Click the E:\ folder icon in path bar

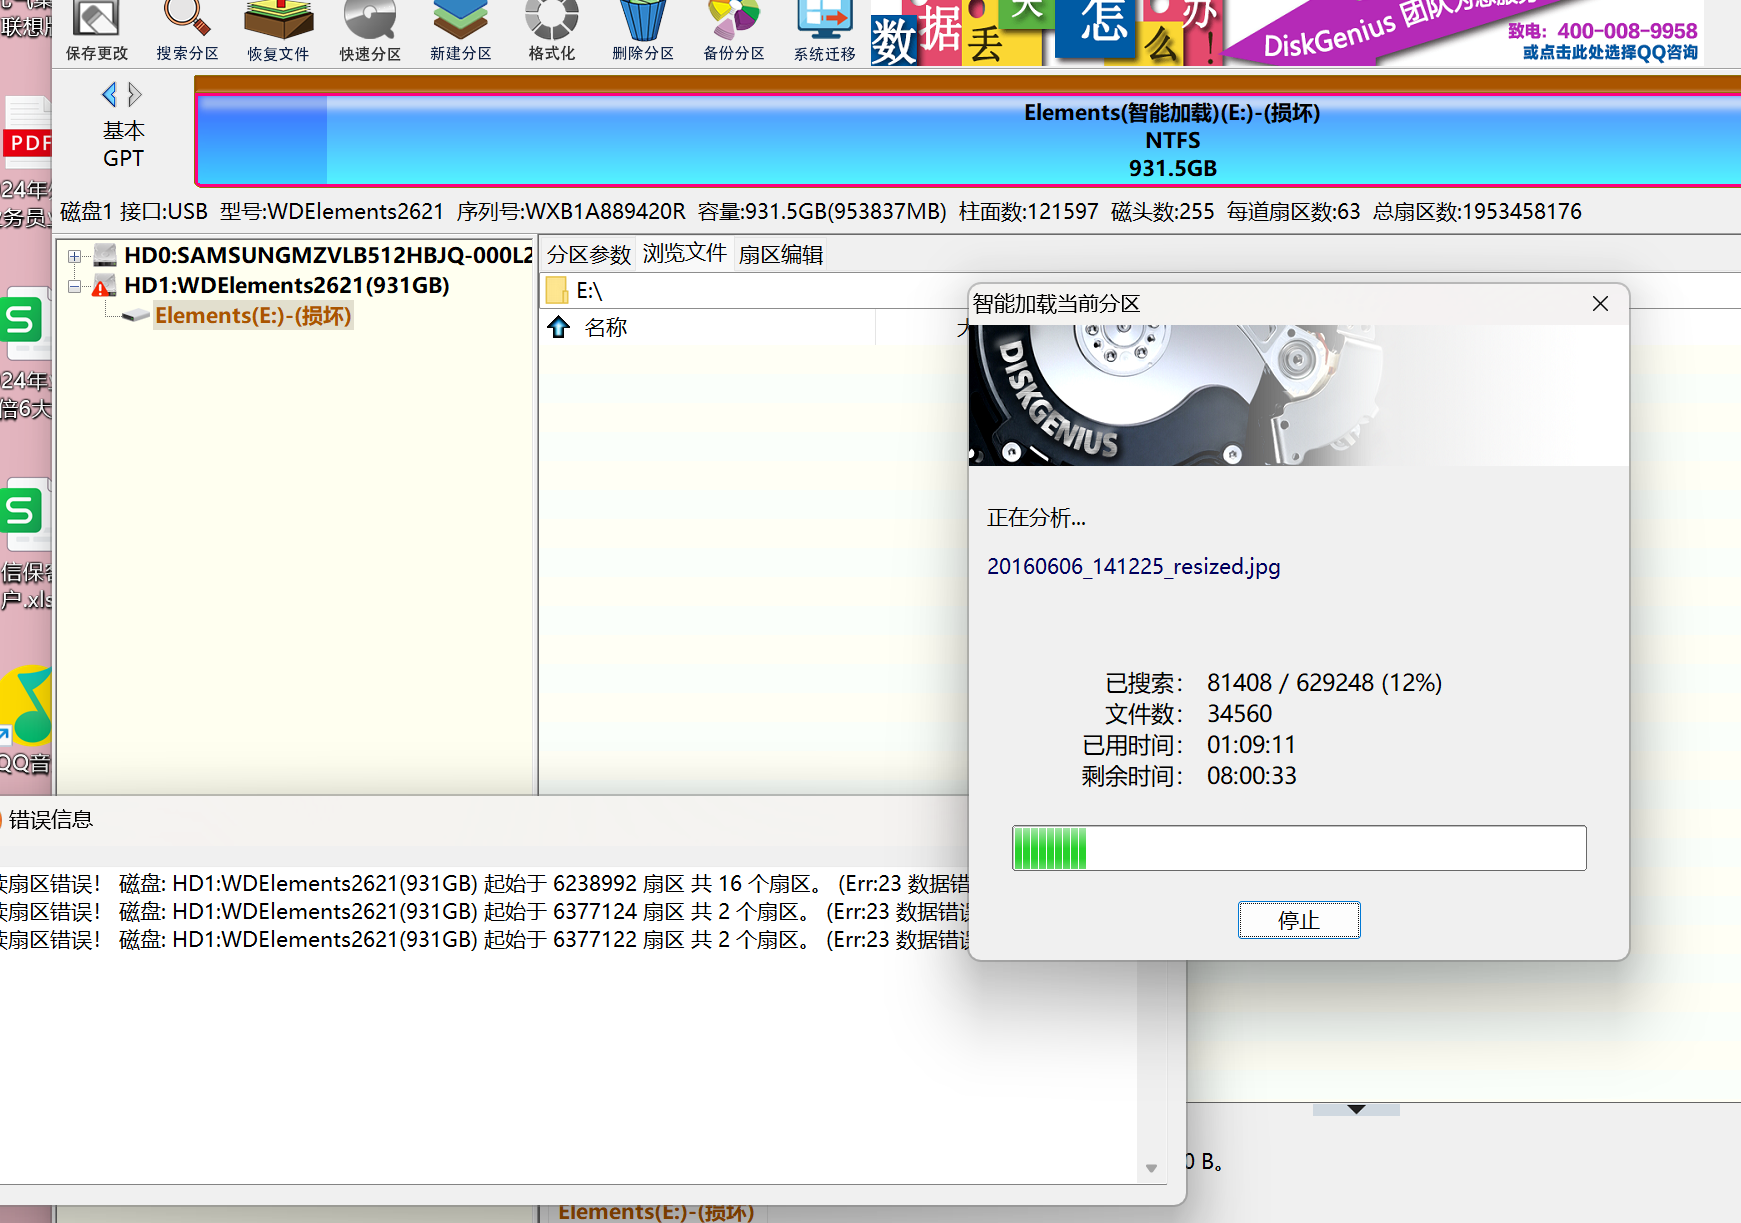pyautogui.click(x=557, y=291)
